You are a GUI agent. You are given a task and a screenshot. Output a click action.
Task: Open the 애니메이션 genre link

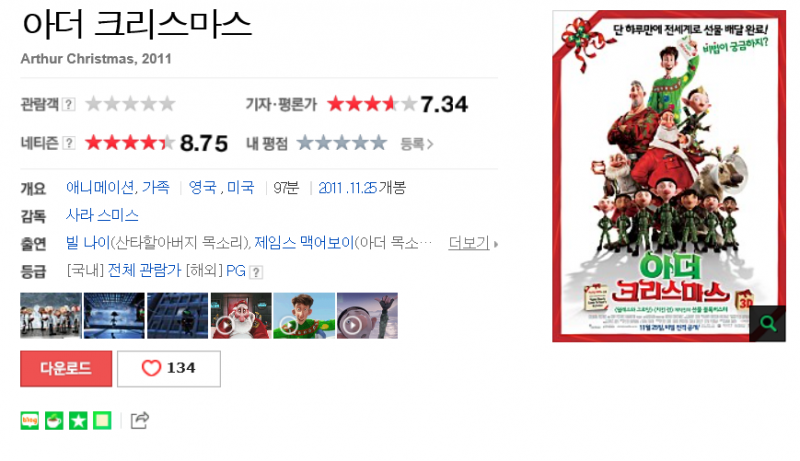[100, 188]
